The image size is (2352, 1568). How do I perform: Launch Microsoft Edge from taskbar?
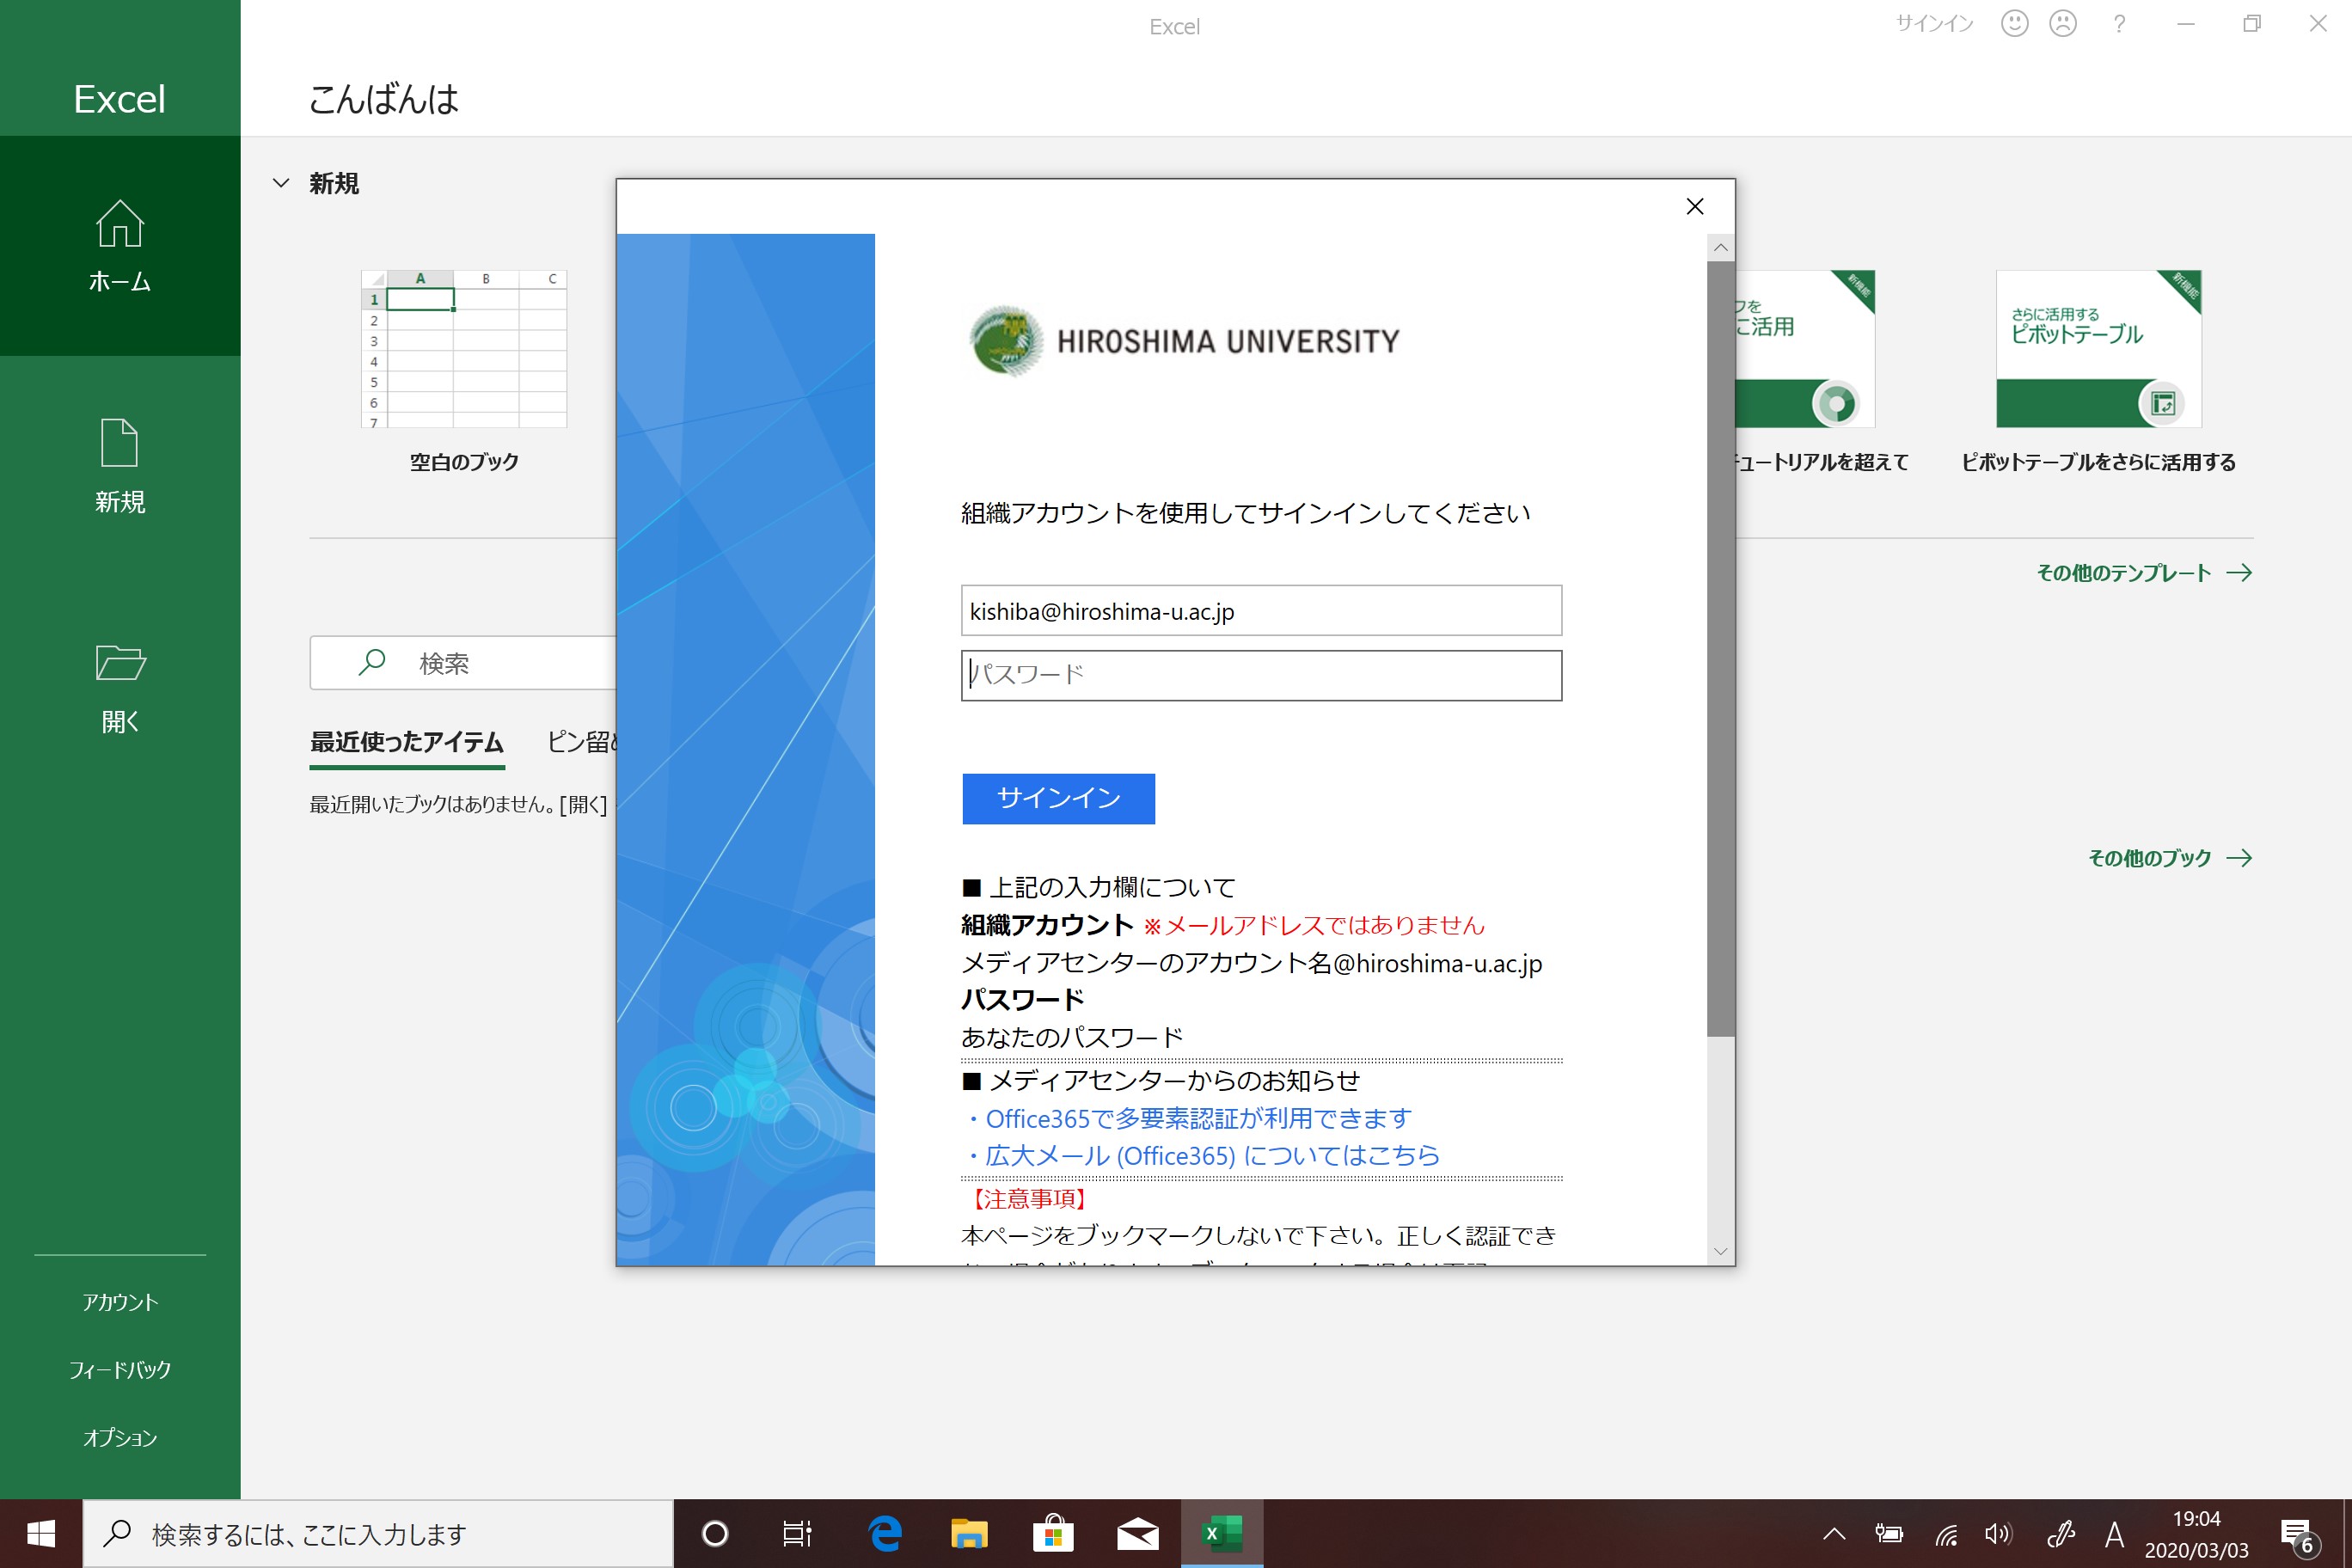(885, 1533)
